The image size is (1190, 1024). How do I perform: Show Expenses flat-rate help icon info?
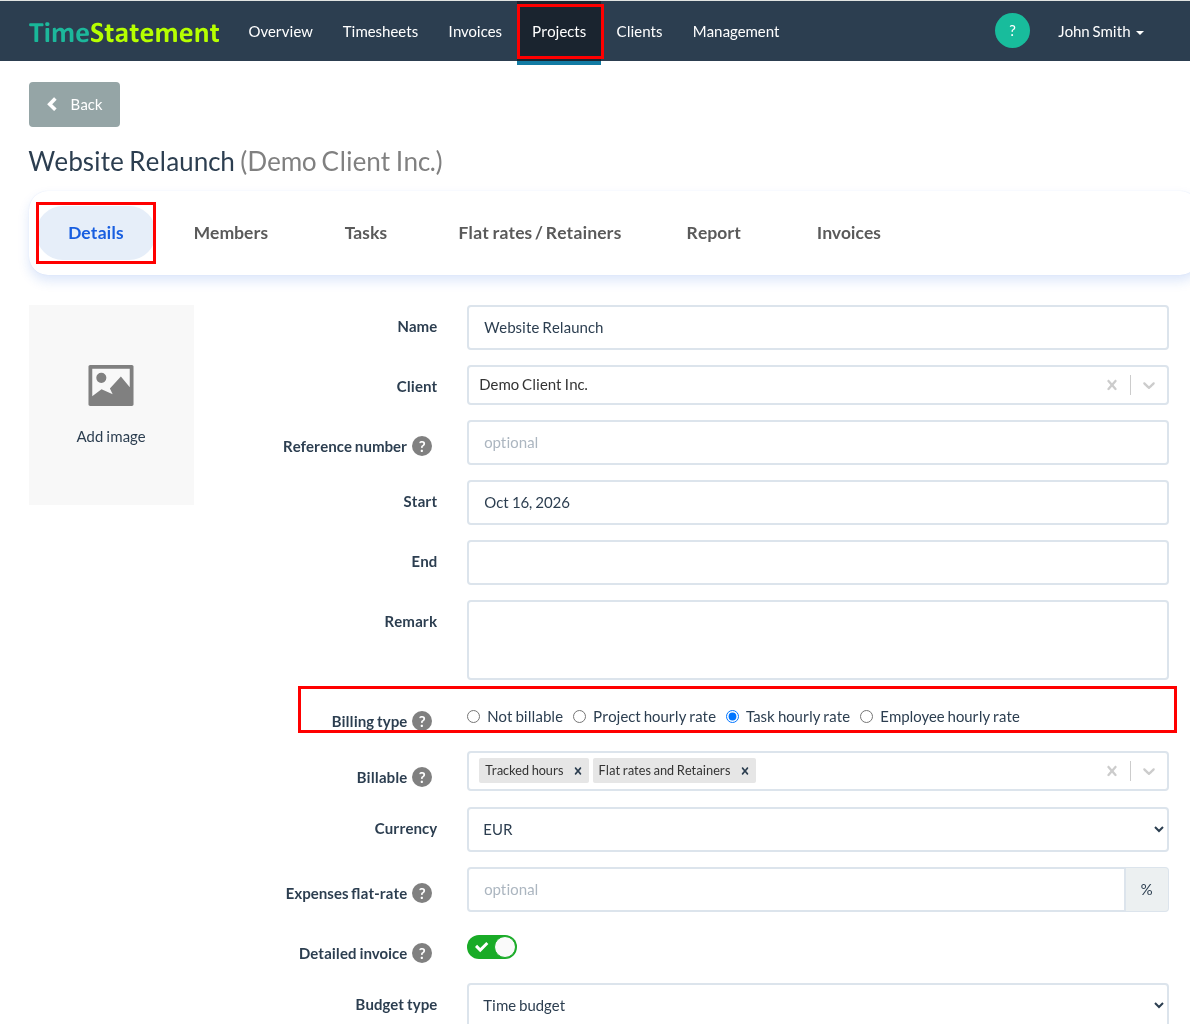[x=422, y=893]
